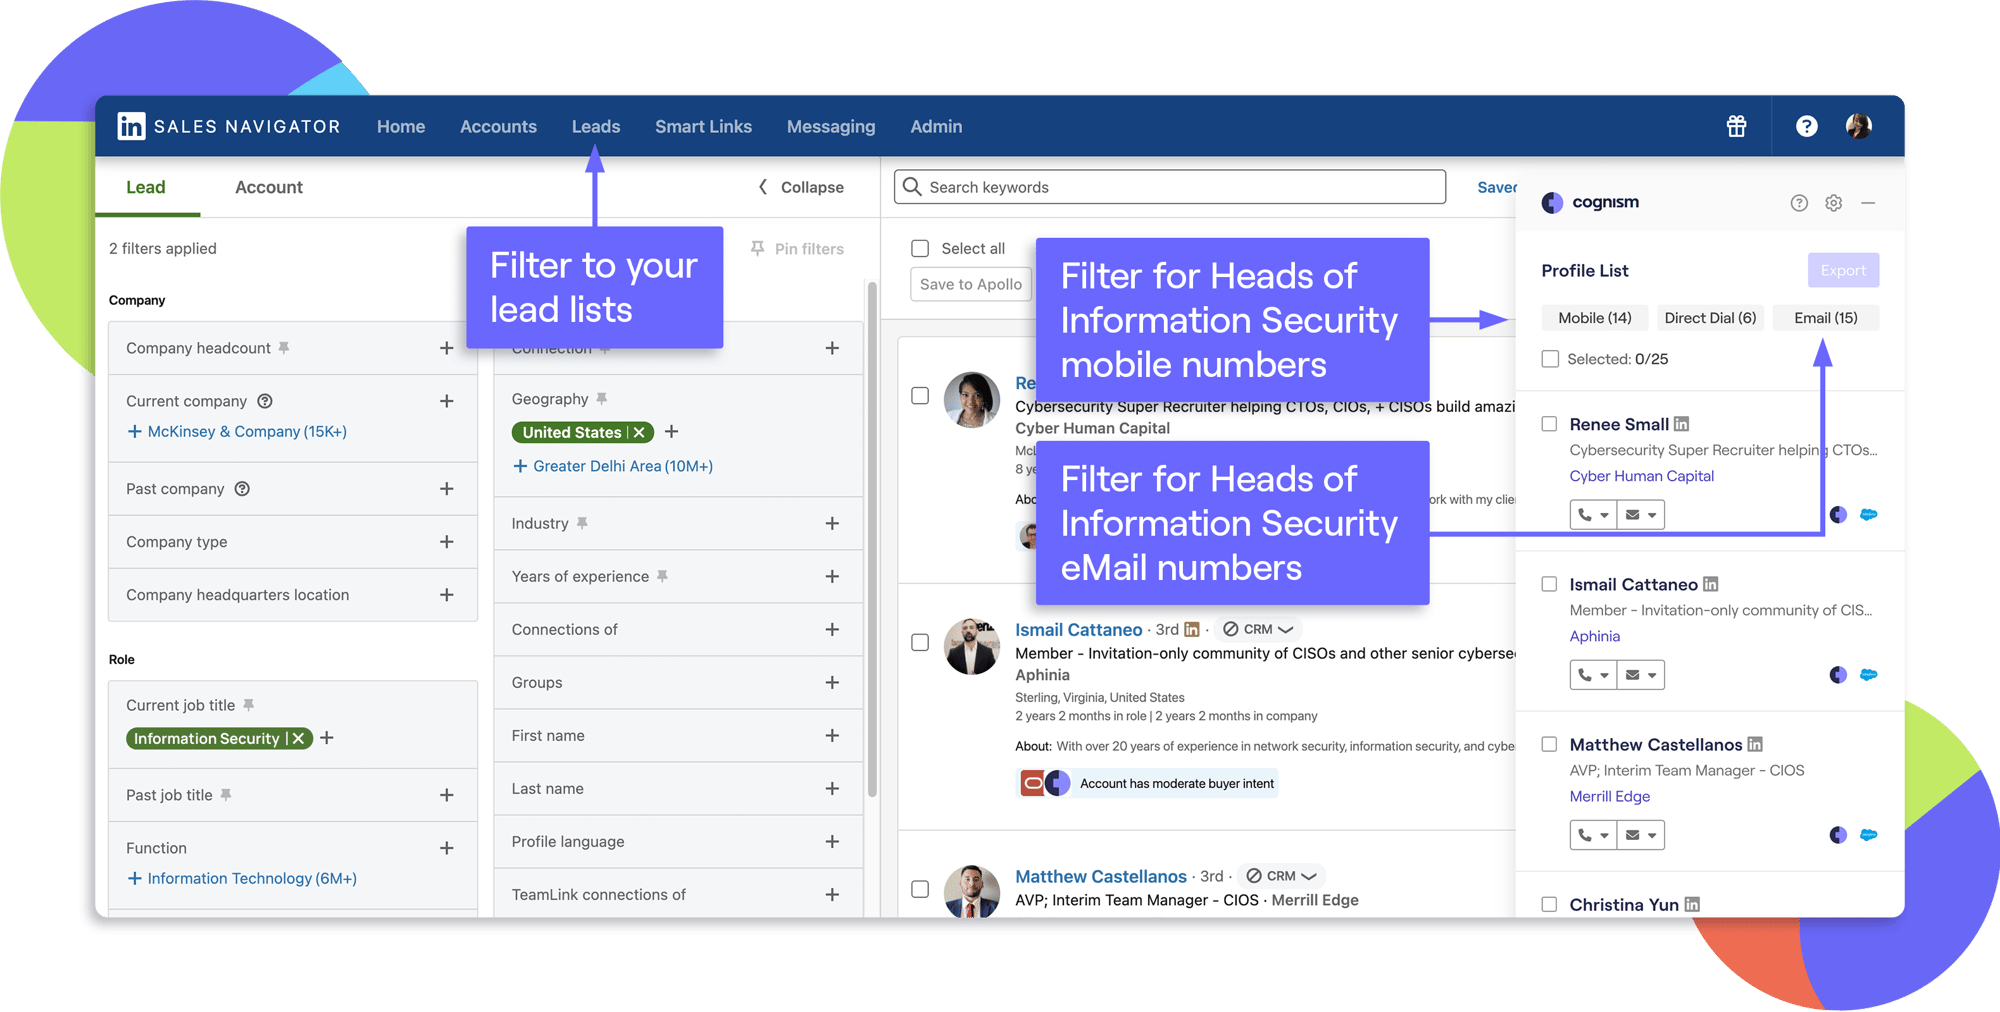
Task: Open Accounts in navigation bar
Action: [x=498, y=126]
